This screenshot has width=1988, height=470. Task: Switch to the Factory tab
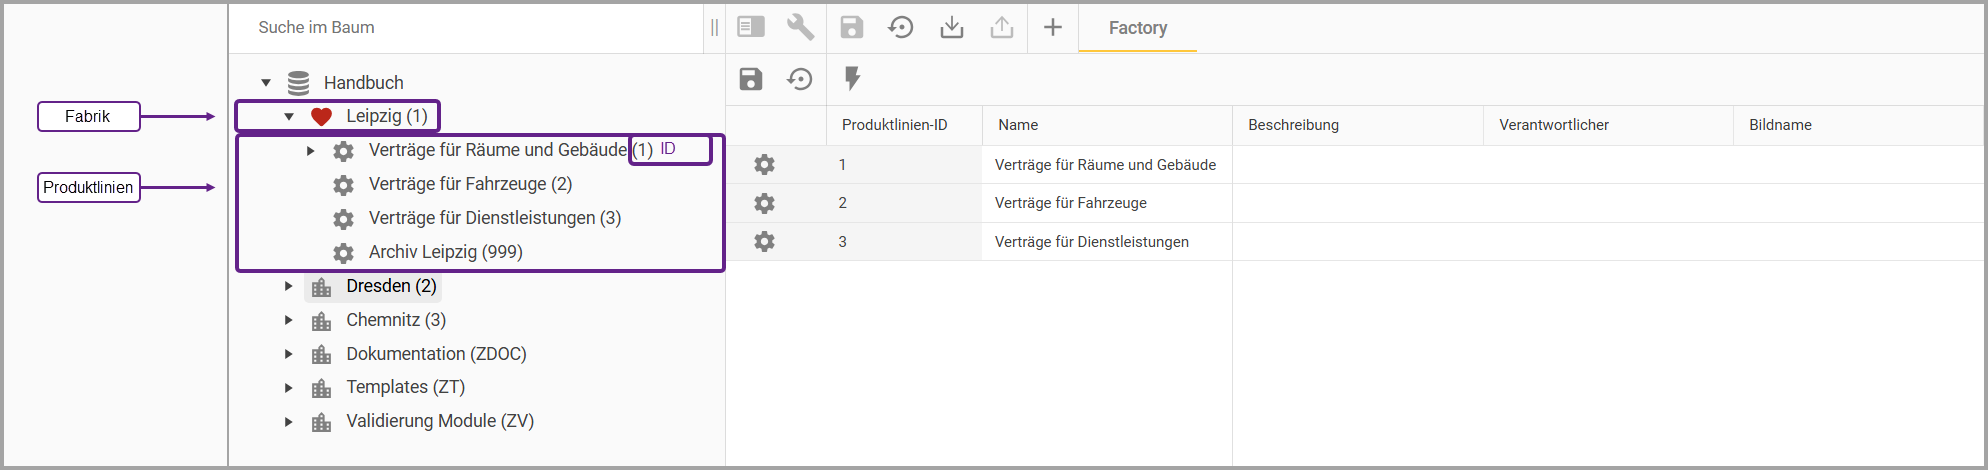pyautogui.click(x=1137, y=28)
